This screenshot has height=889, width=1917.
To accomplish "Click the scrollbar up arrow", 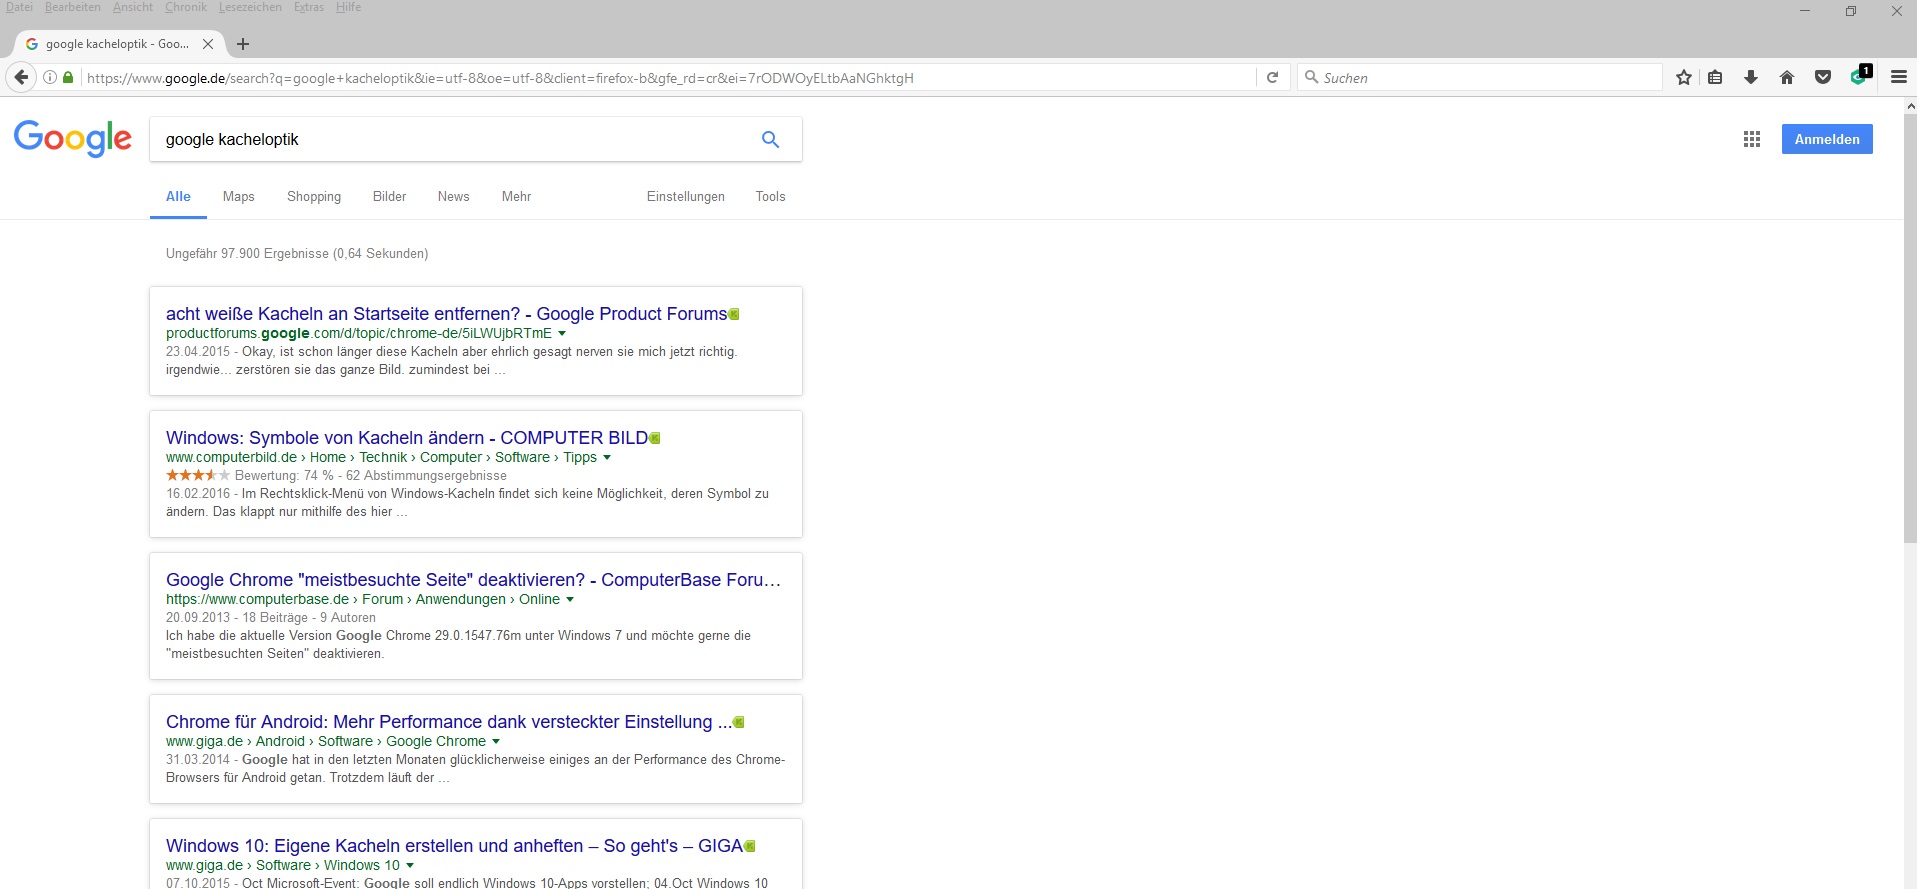I will point(1910,105).
